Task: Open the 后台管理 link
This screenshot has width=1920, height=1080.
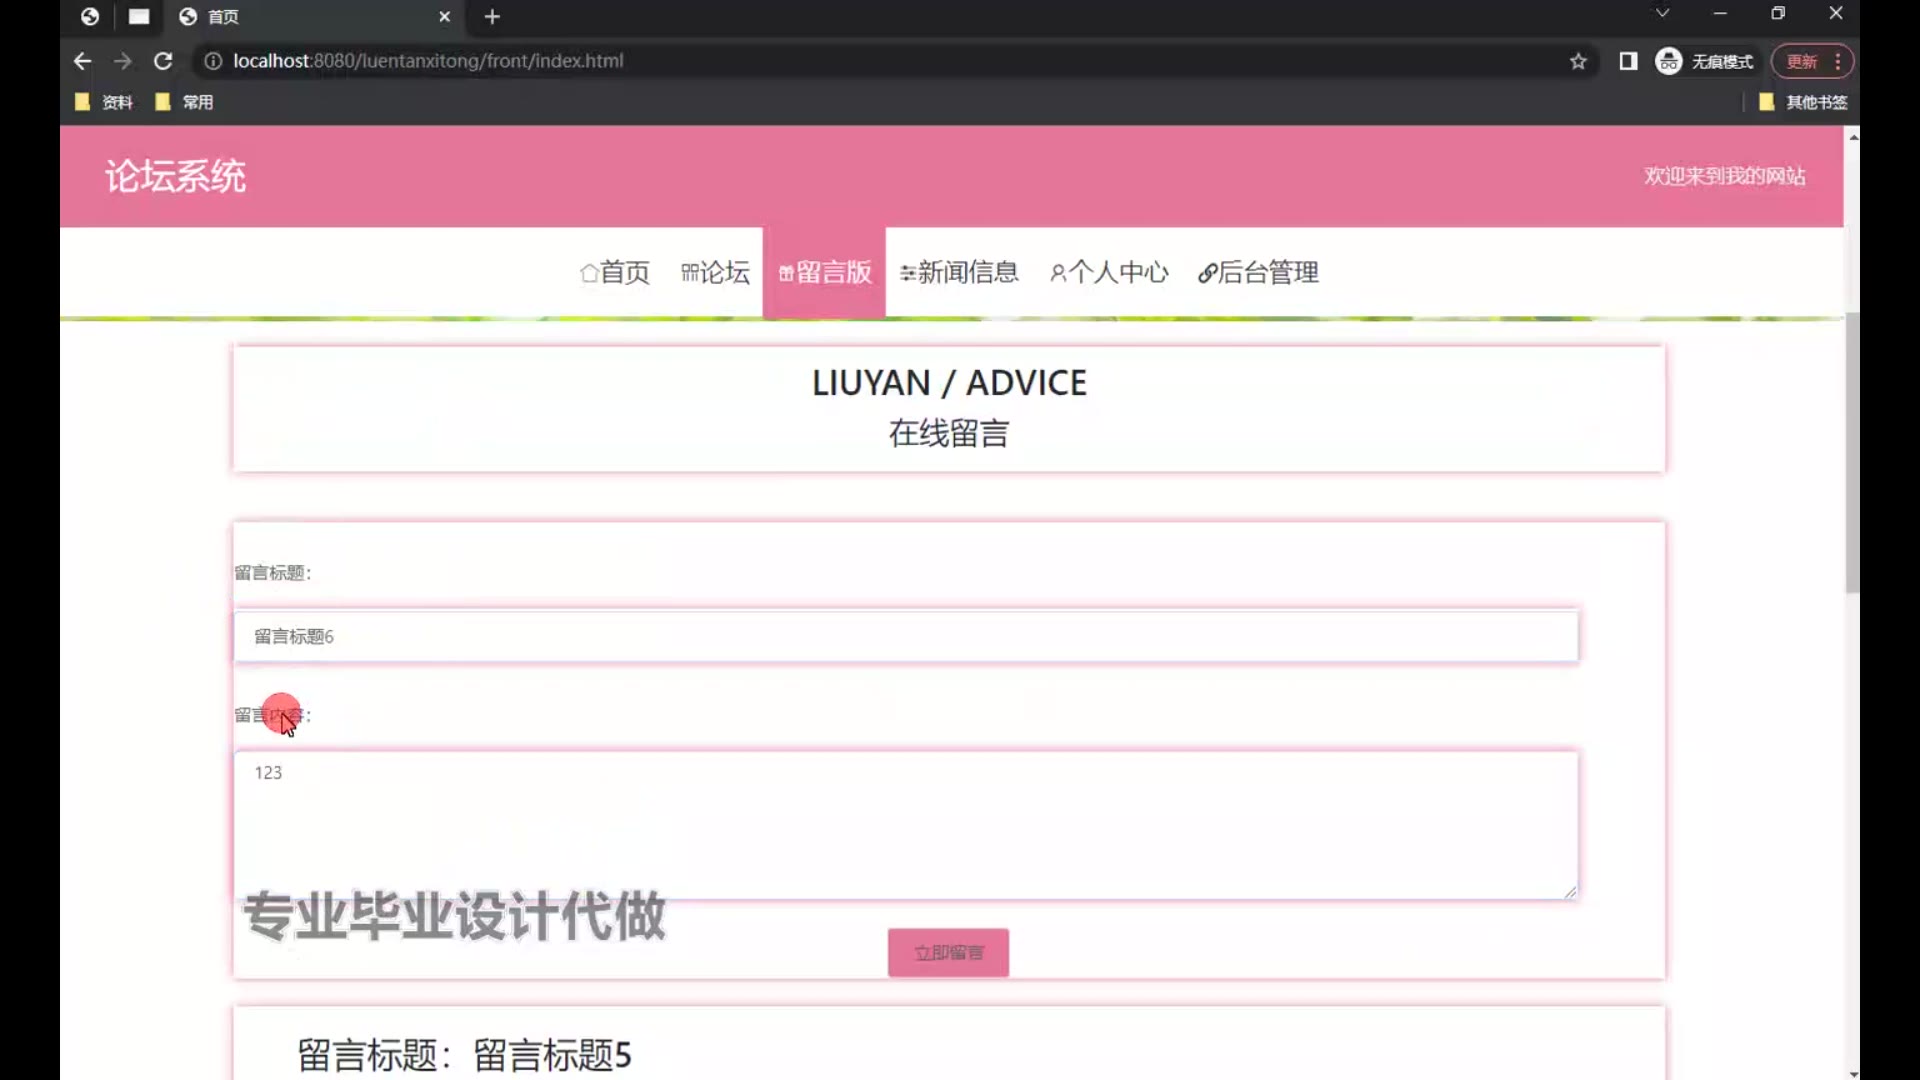Action: [1258, 272]
